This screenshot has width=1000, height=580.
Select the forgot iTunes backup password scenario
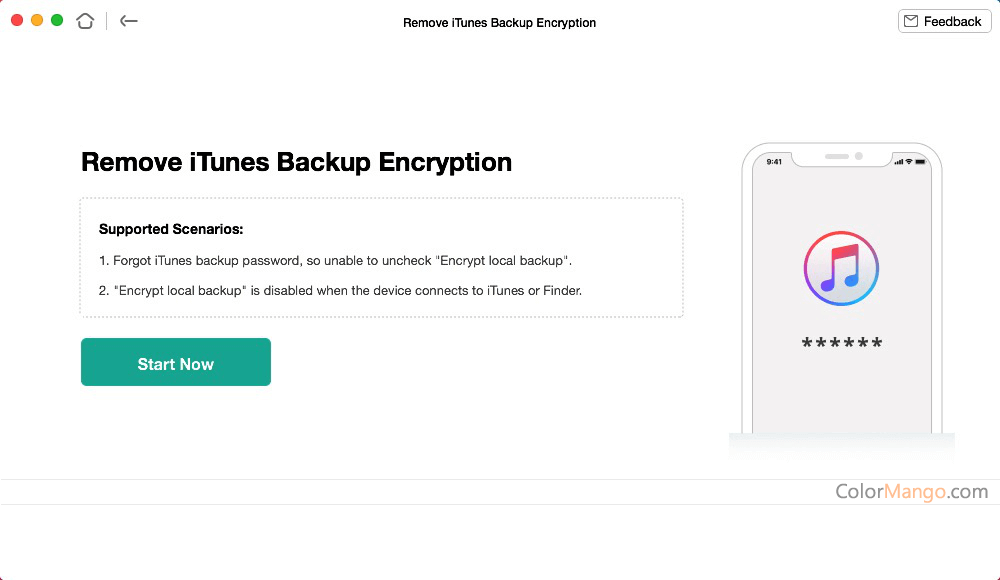tap(335, 260)
